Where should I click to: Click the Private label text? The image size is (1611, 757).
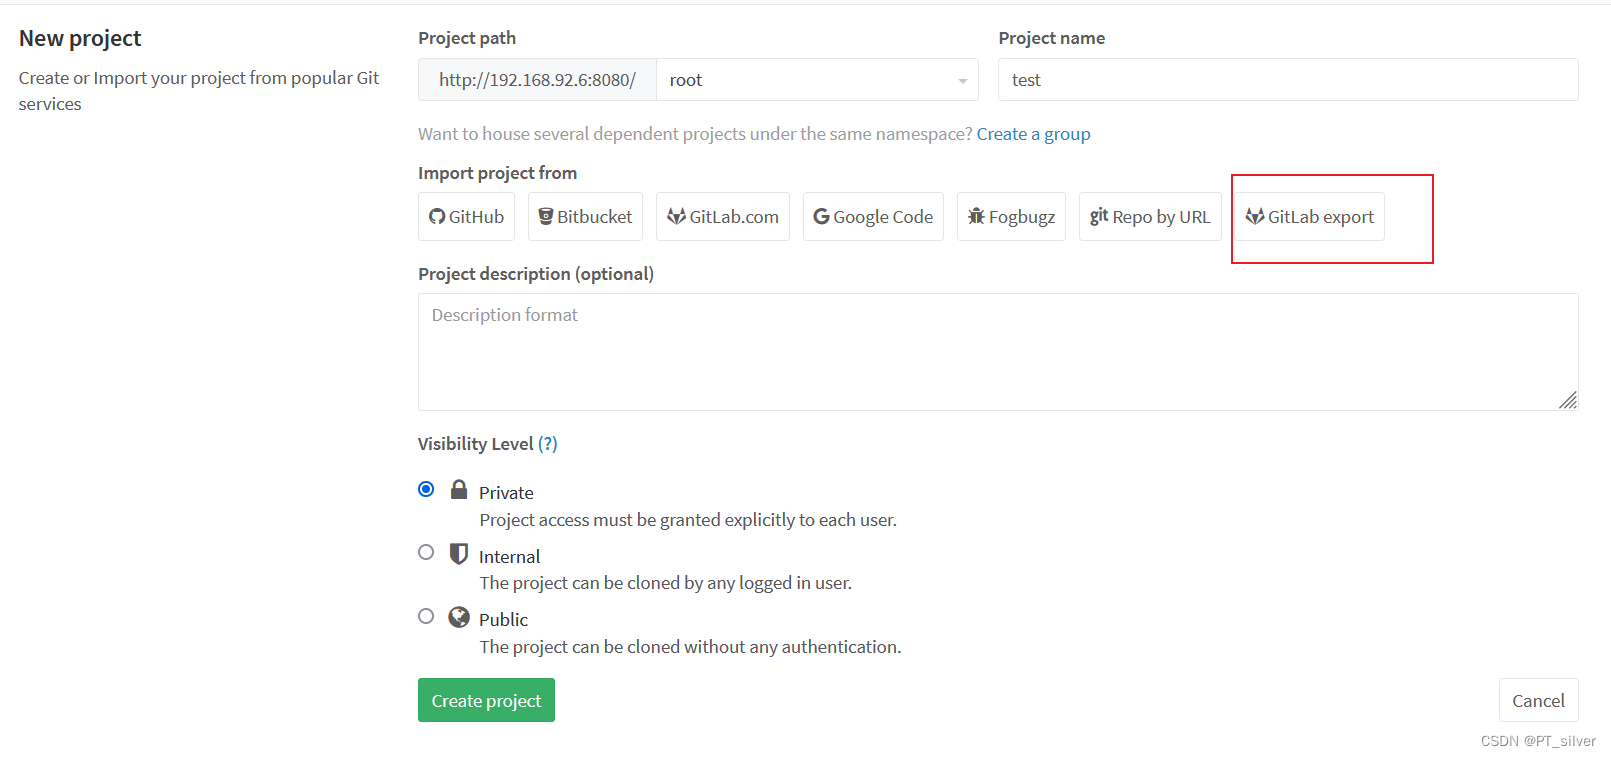coord(506,493)
